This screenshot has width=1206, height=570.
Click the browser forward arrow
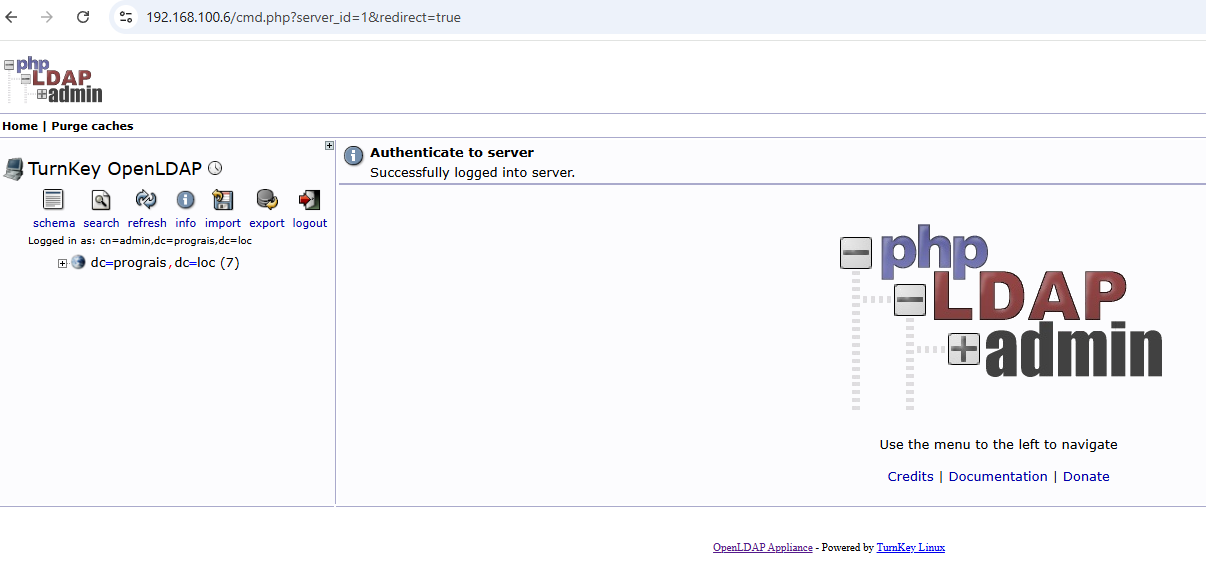(x=47, y=17)
